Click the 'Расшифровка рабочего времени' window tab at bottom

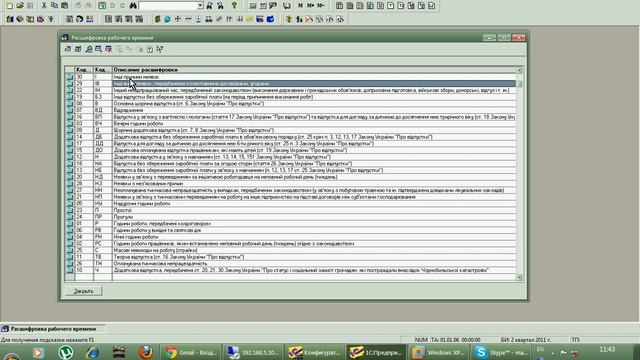pos(53,329)
